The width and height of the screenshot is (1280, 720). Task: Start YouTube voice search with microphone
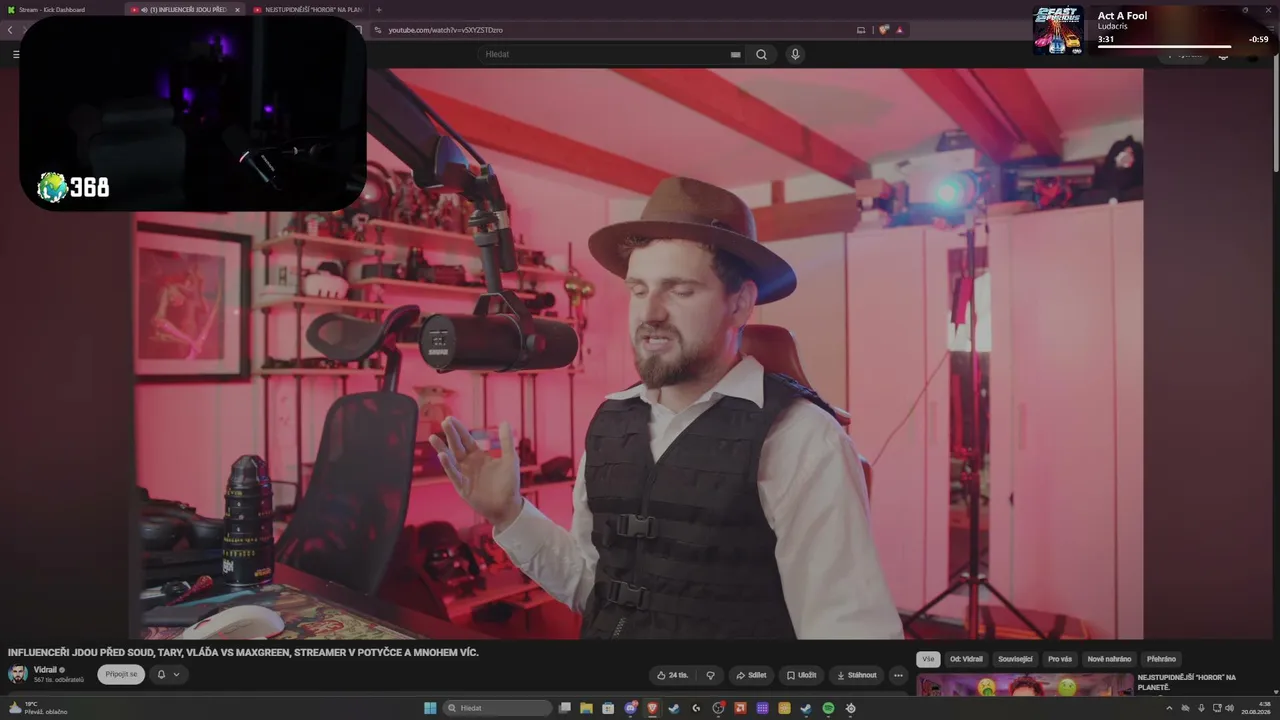tap(795, 54)
